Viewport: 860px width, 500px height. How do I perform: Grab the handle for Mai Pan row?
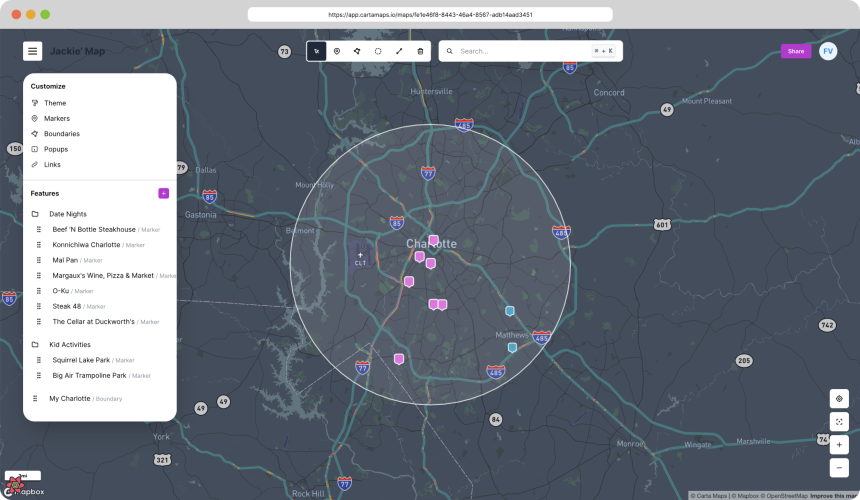pos(39,260)
